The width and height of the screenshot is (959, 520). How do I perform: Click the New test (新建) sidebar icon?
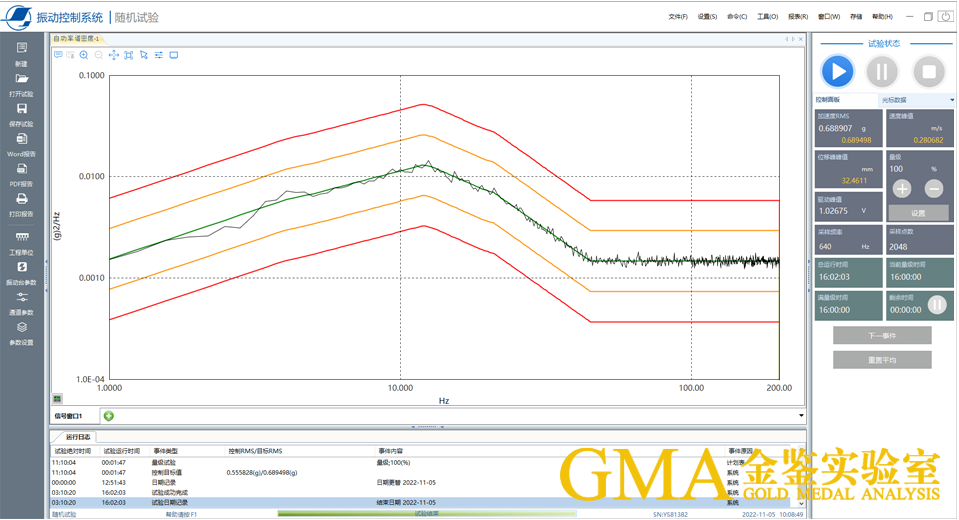tap(22, 48)
